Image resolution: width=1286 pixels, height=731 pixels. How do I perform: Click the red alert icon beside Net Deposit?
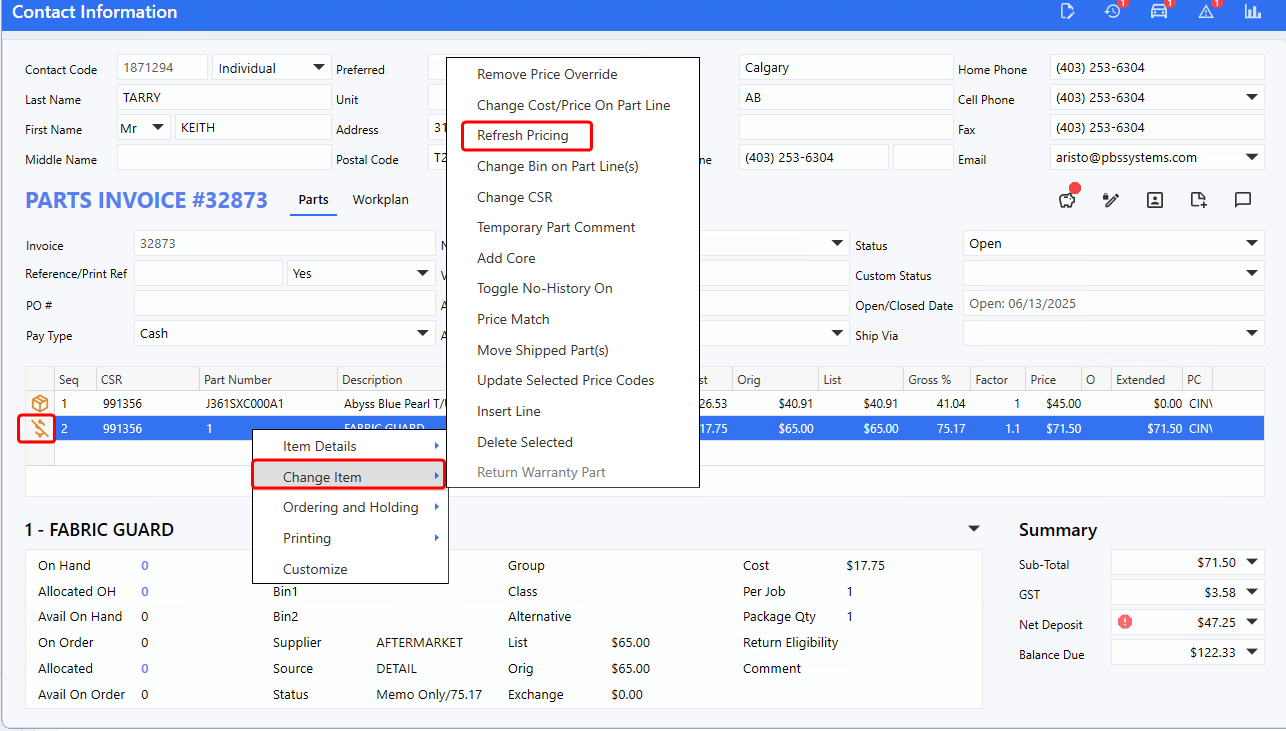tap(1125, 622)
